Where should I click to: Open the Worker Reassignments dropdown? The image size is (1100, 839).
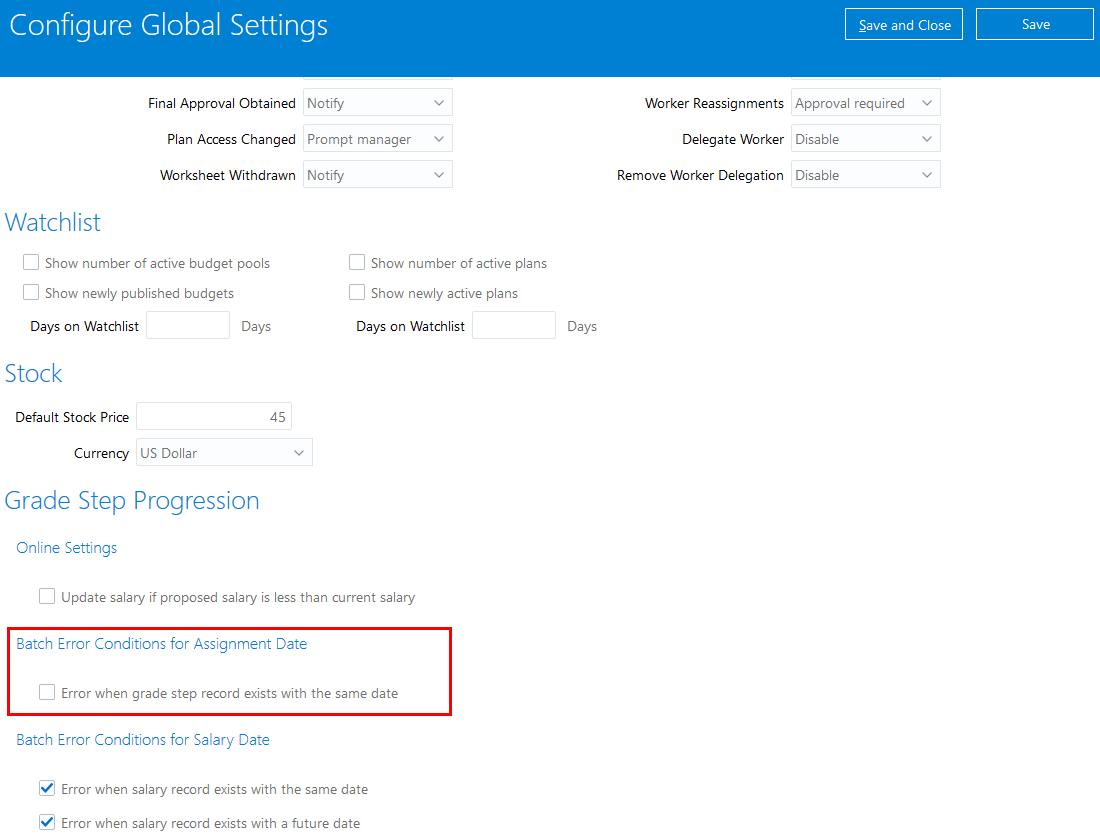click(x=865, y=103)
